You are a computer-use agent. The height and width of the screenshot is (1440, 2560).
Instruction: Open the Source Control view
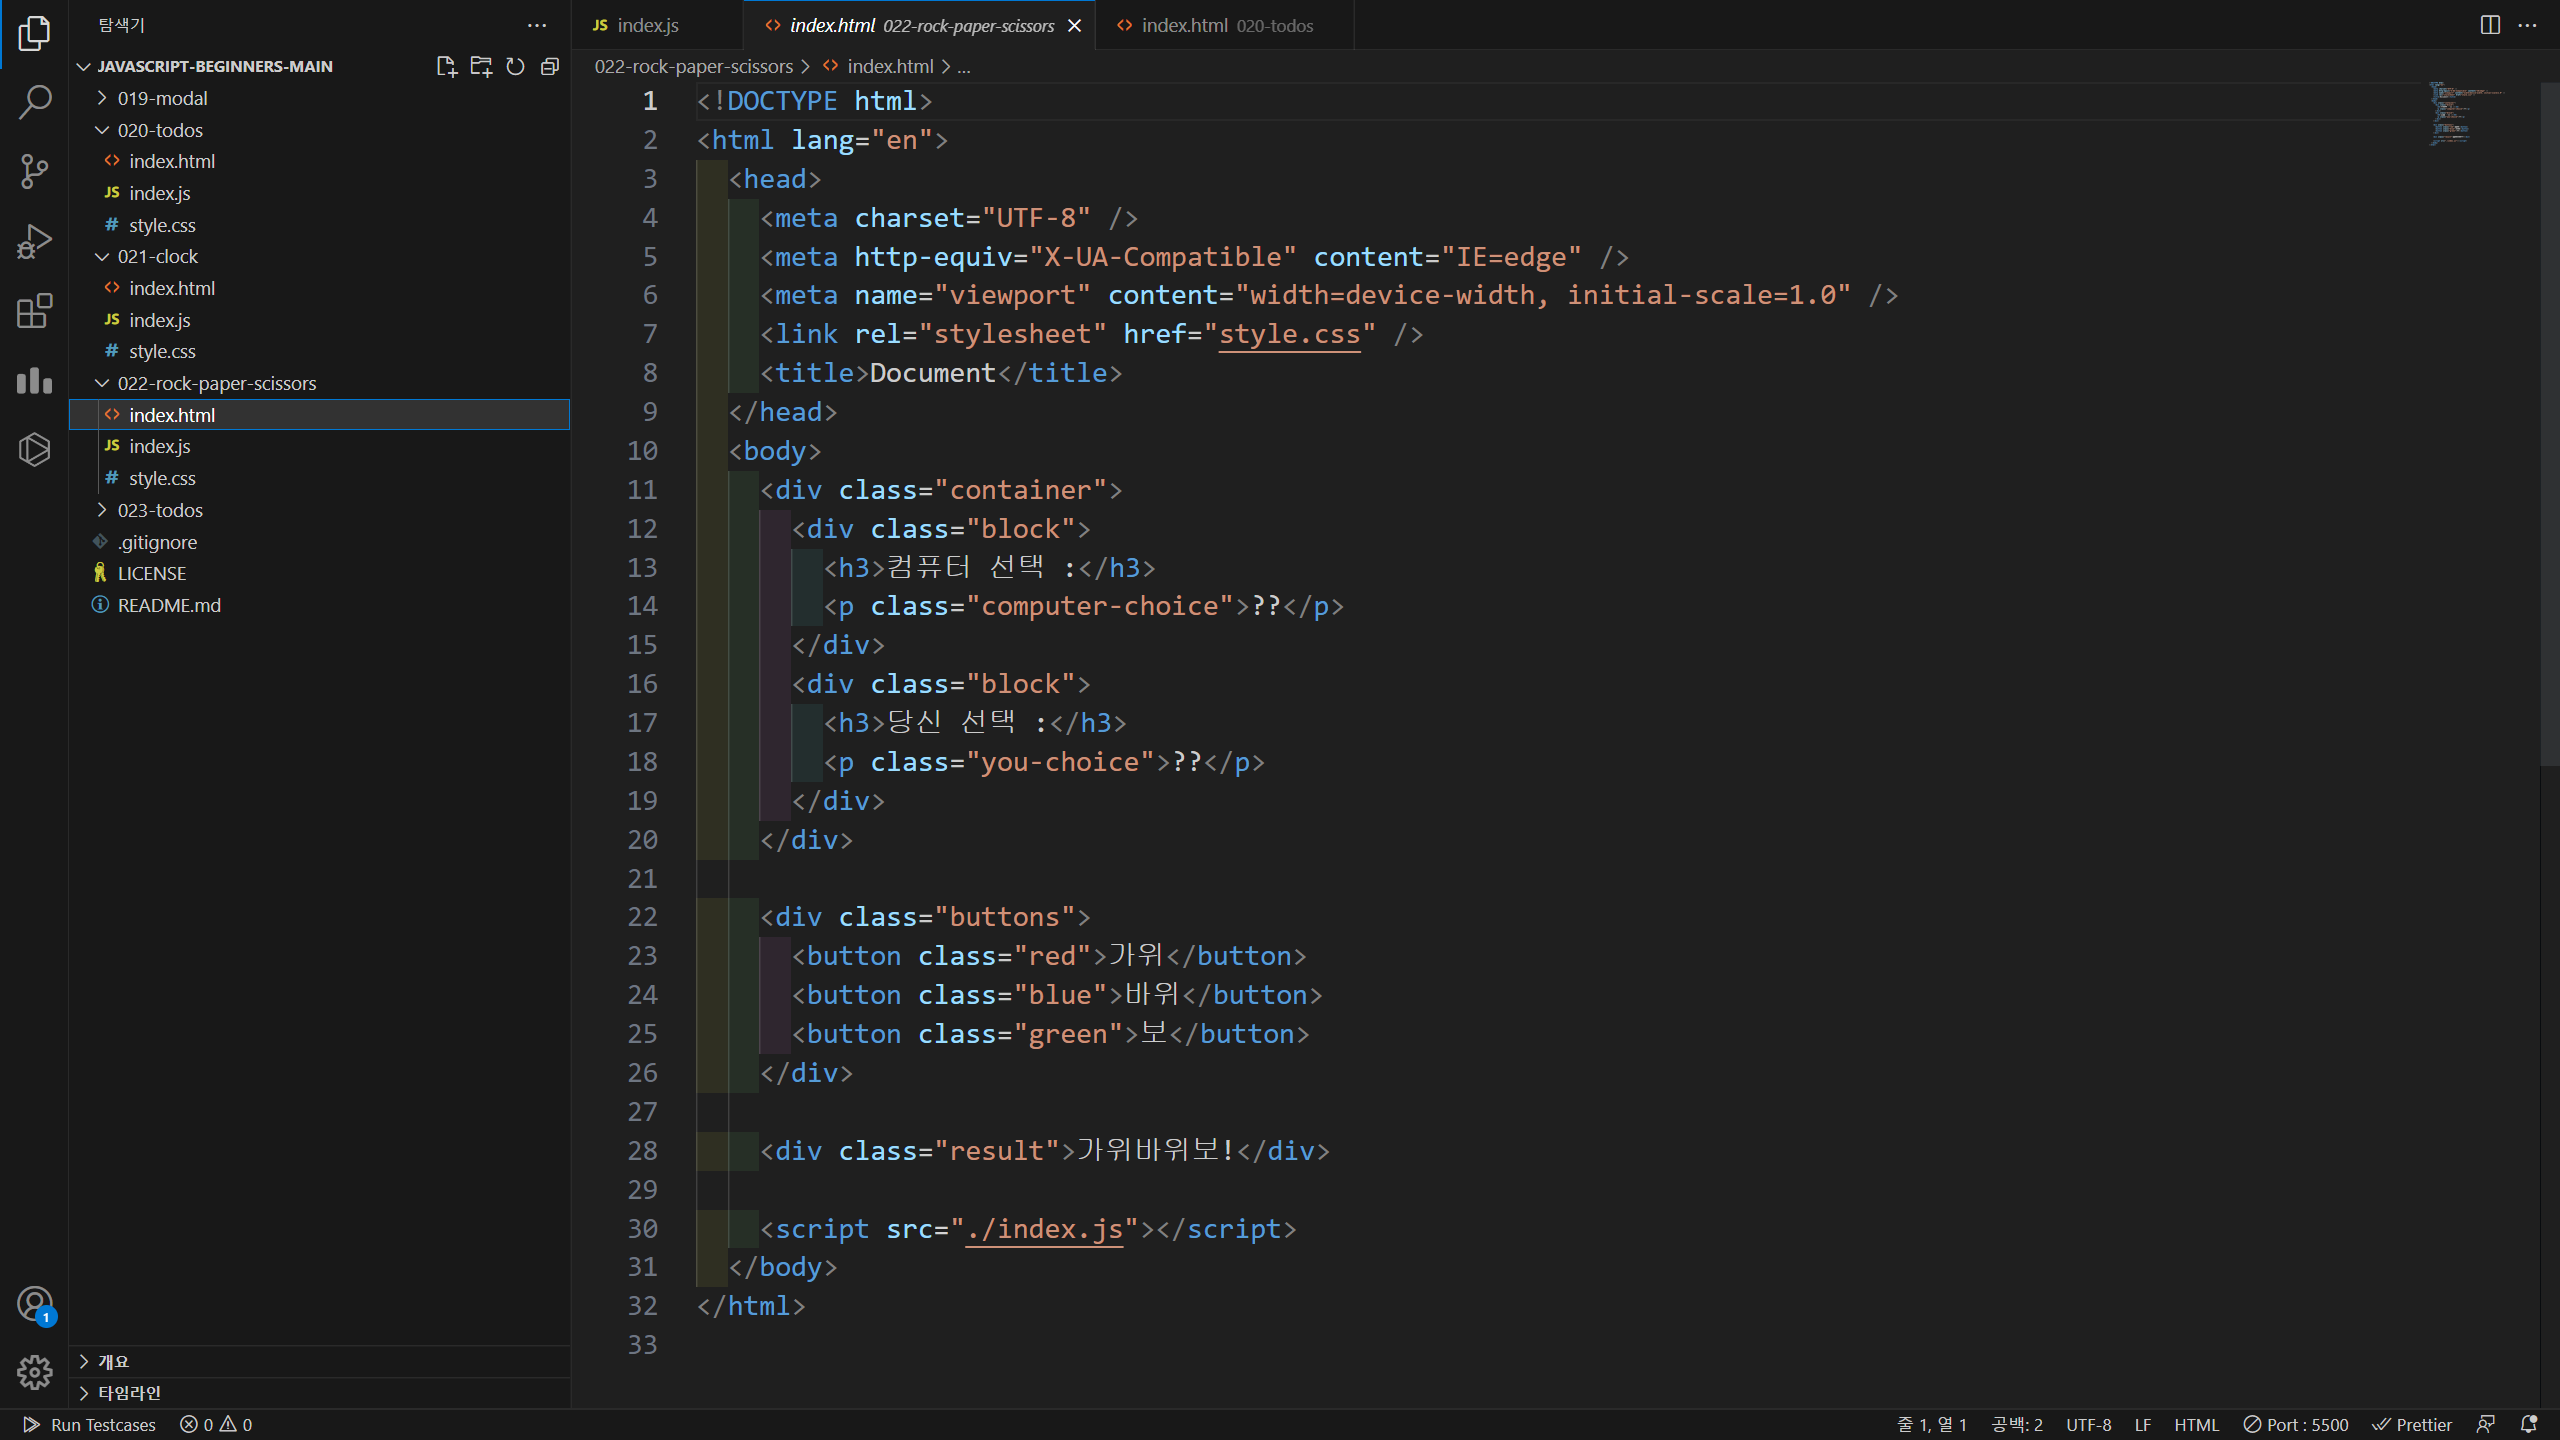[35, 171]
